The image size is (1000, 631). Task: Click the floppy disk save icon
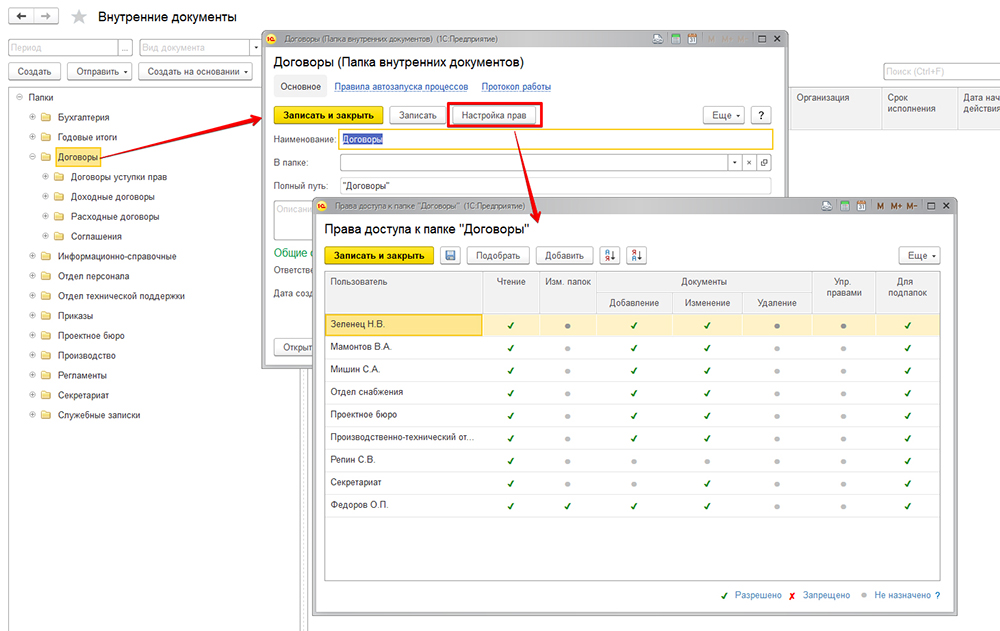pos(451,256)
